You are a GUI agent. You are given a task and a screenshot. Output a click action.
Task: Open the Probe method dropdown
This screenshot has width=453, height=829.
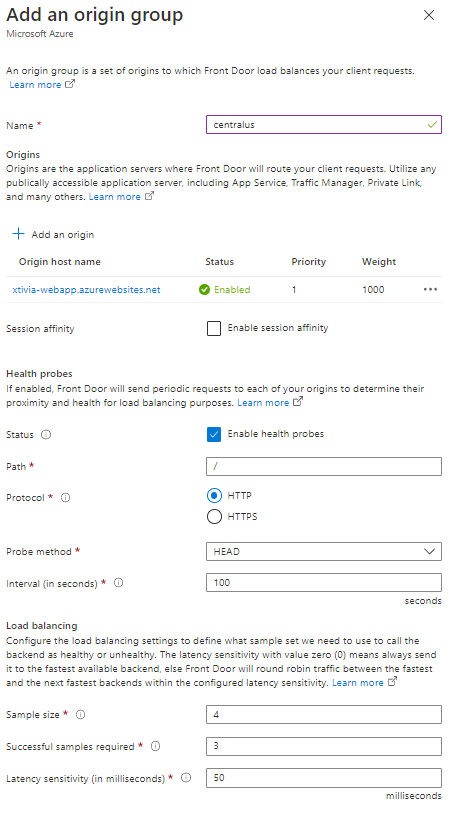[323, 551]
